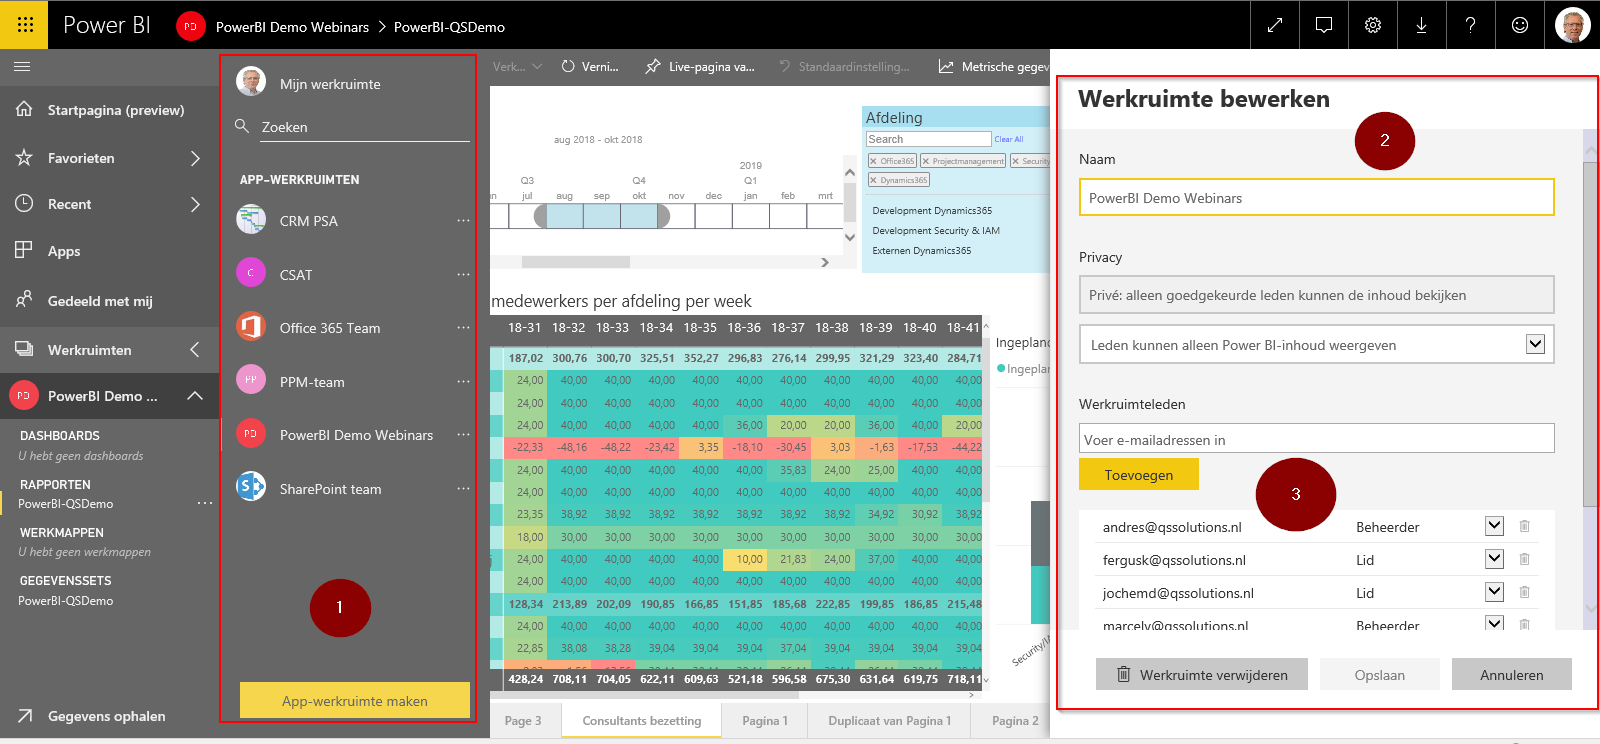Delete member fergusk@qssolutions.nl trash icon

(x=1524, y=559)
